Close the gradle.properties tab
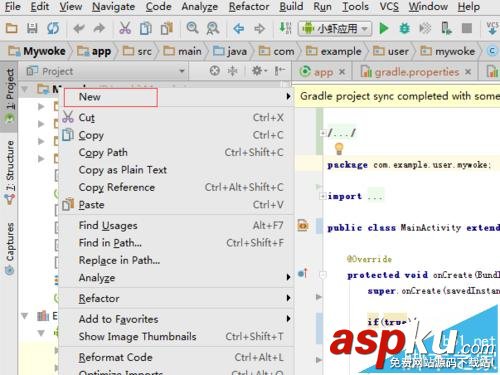 (x=468, y=72)
